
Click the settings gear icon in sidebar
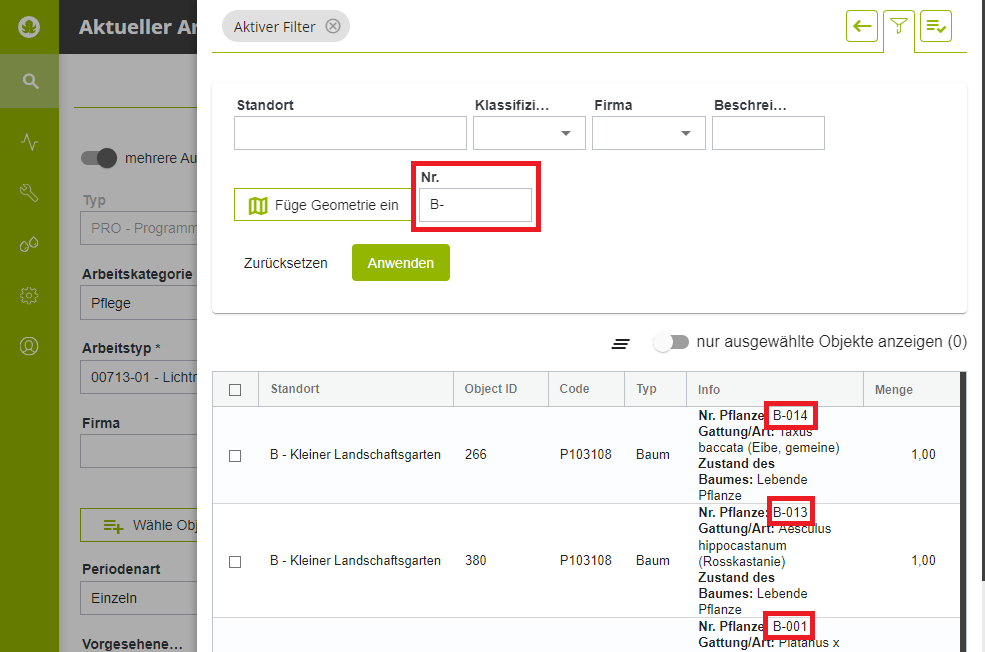tap(29, 295)
